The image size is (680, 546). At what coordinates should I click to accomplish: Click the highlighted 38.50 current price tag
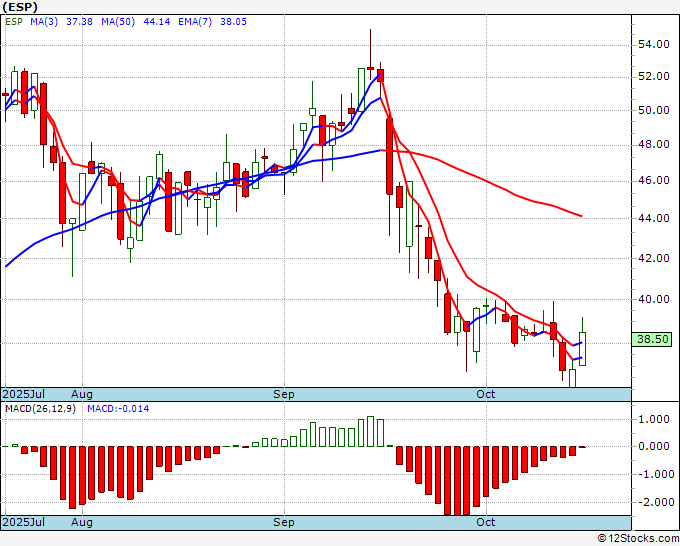pos(652,339)
